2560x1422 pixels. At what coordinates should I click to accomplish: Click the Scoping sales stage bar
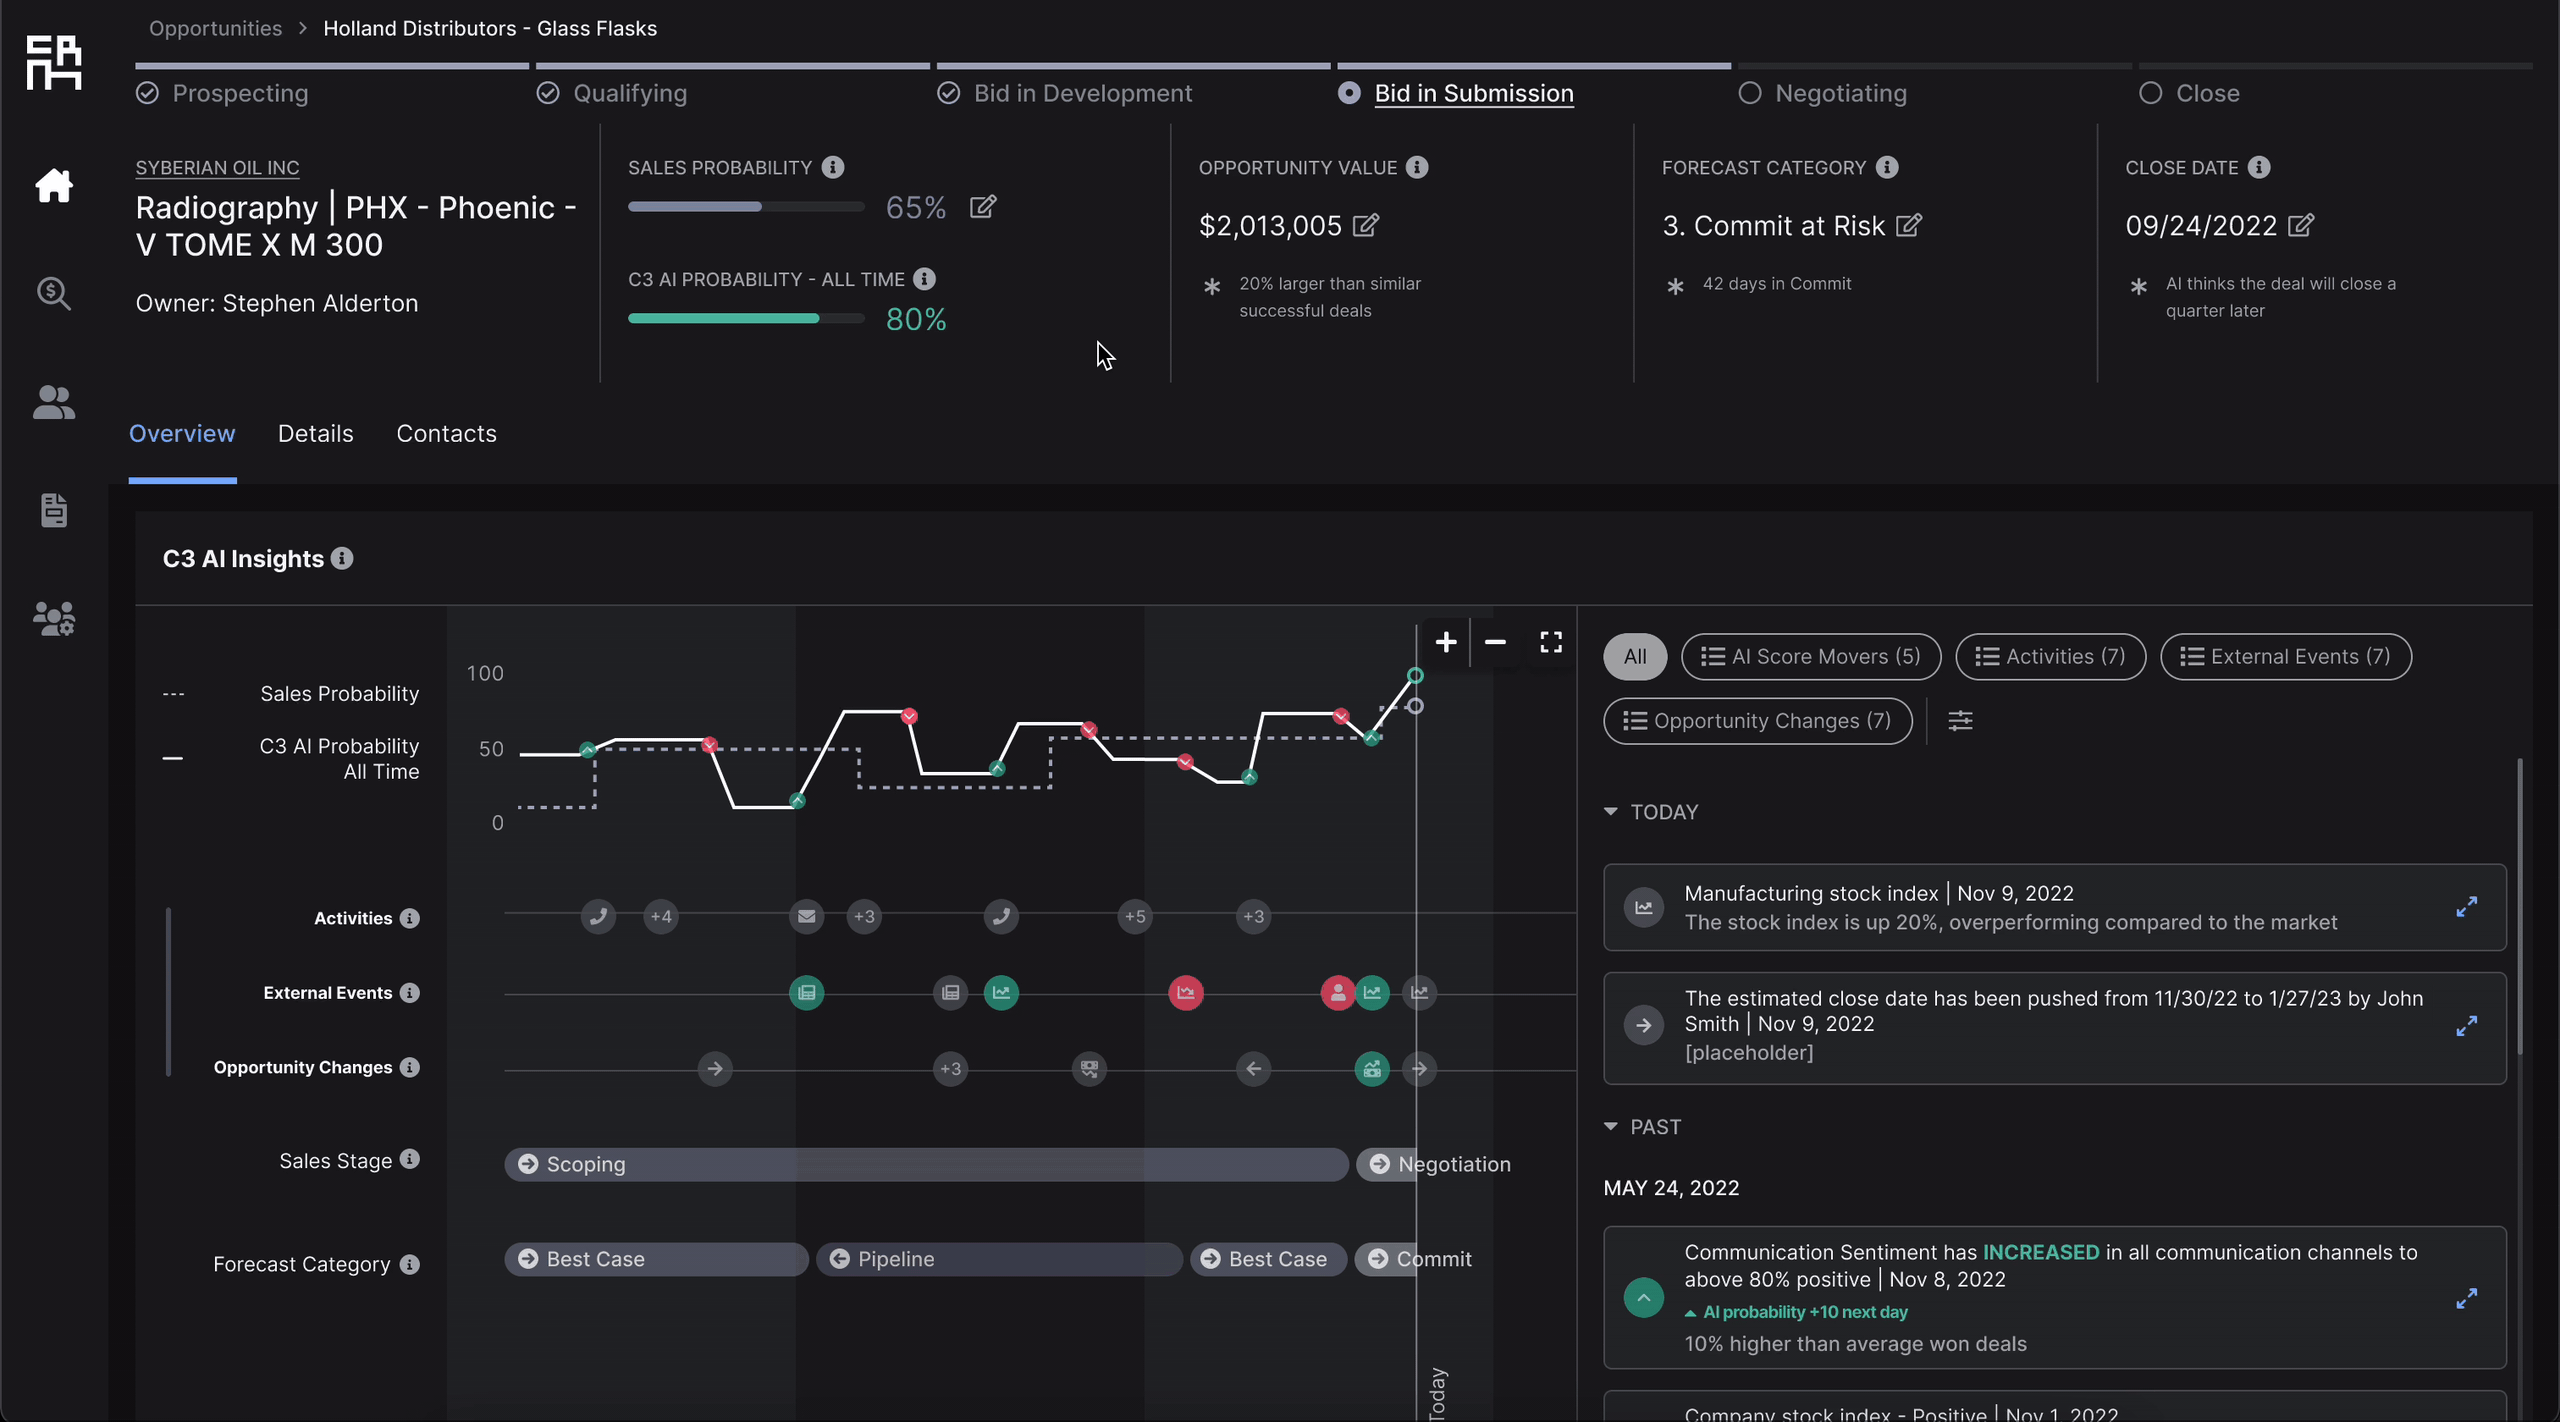(926, 1164)
